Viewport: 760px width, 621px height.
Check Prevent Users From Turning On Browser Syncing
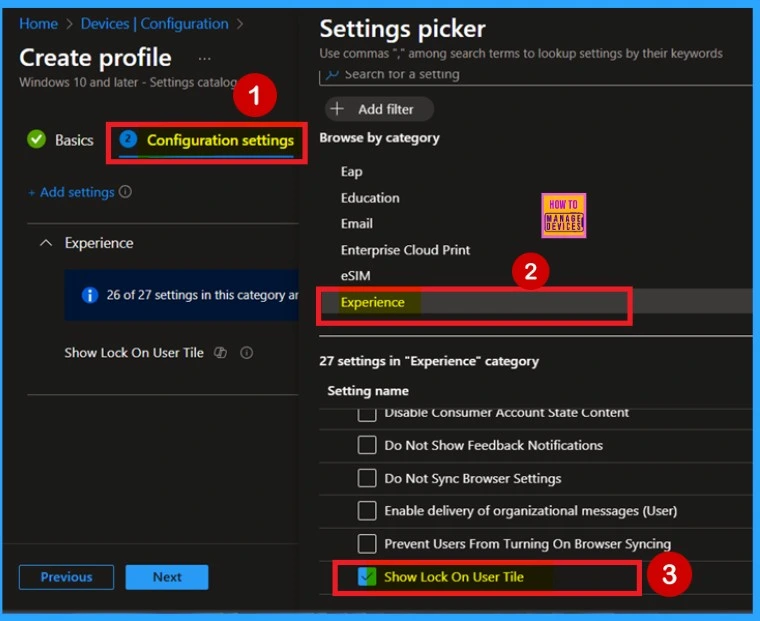click(367, 543)
